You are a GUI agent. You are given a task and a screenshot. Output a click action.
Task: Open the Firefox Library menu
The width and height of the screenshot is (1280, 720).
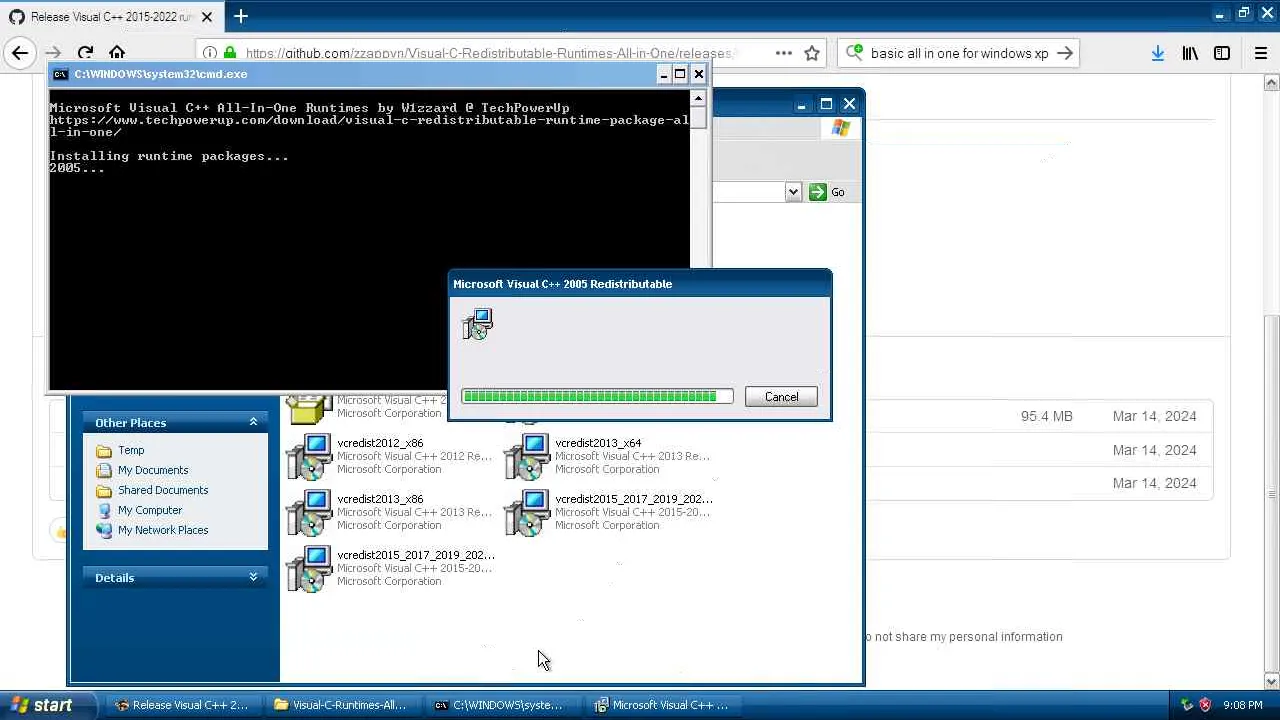[1190, 53]
